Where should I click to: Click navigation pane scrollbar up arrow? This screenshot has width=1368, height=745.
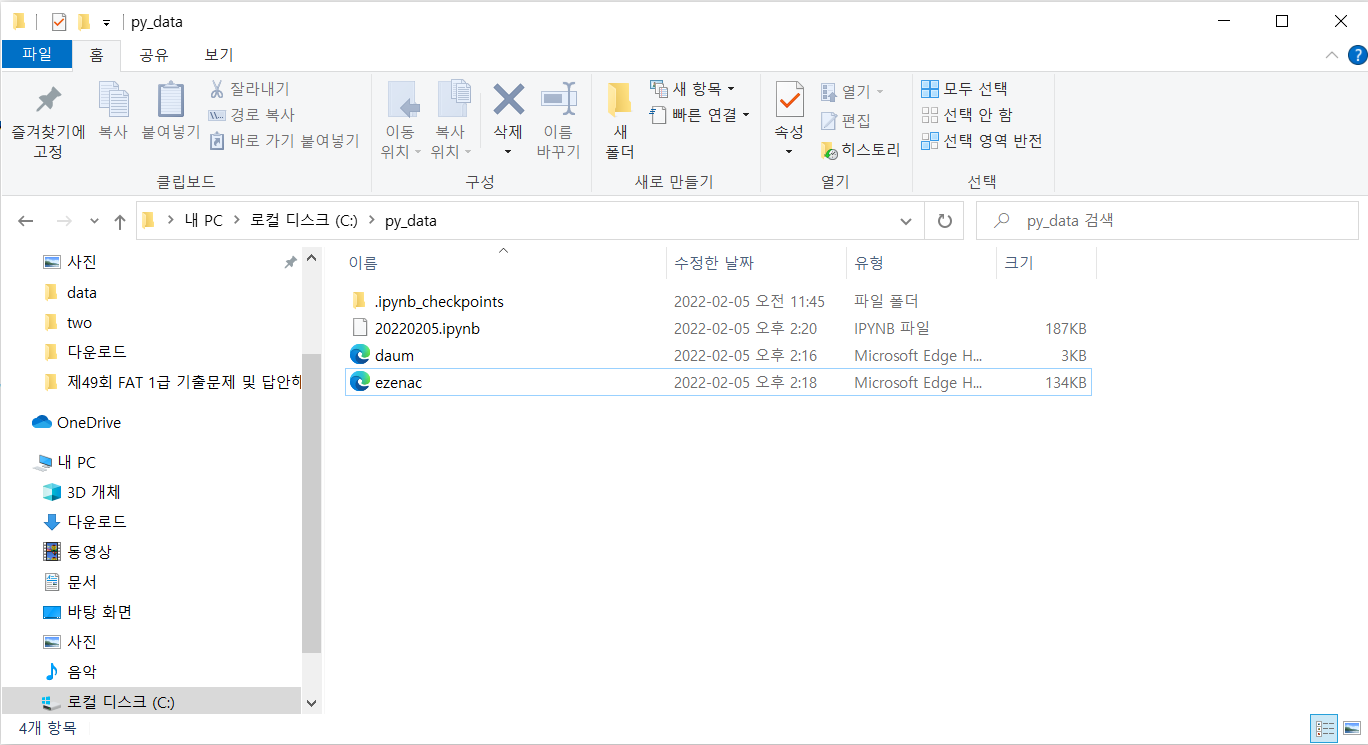[x=311, y=259]
